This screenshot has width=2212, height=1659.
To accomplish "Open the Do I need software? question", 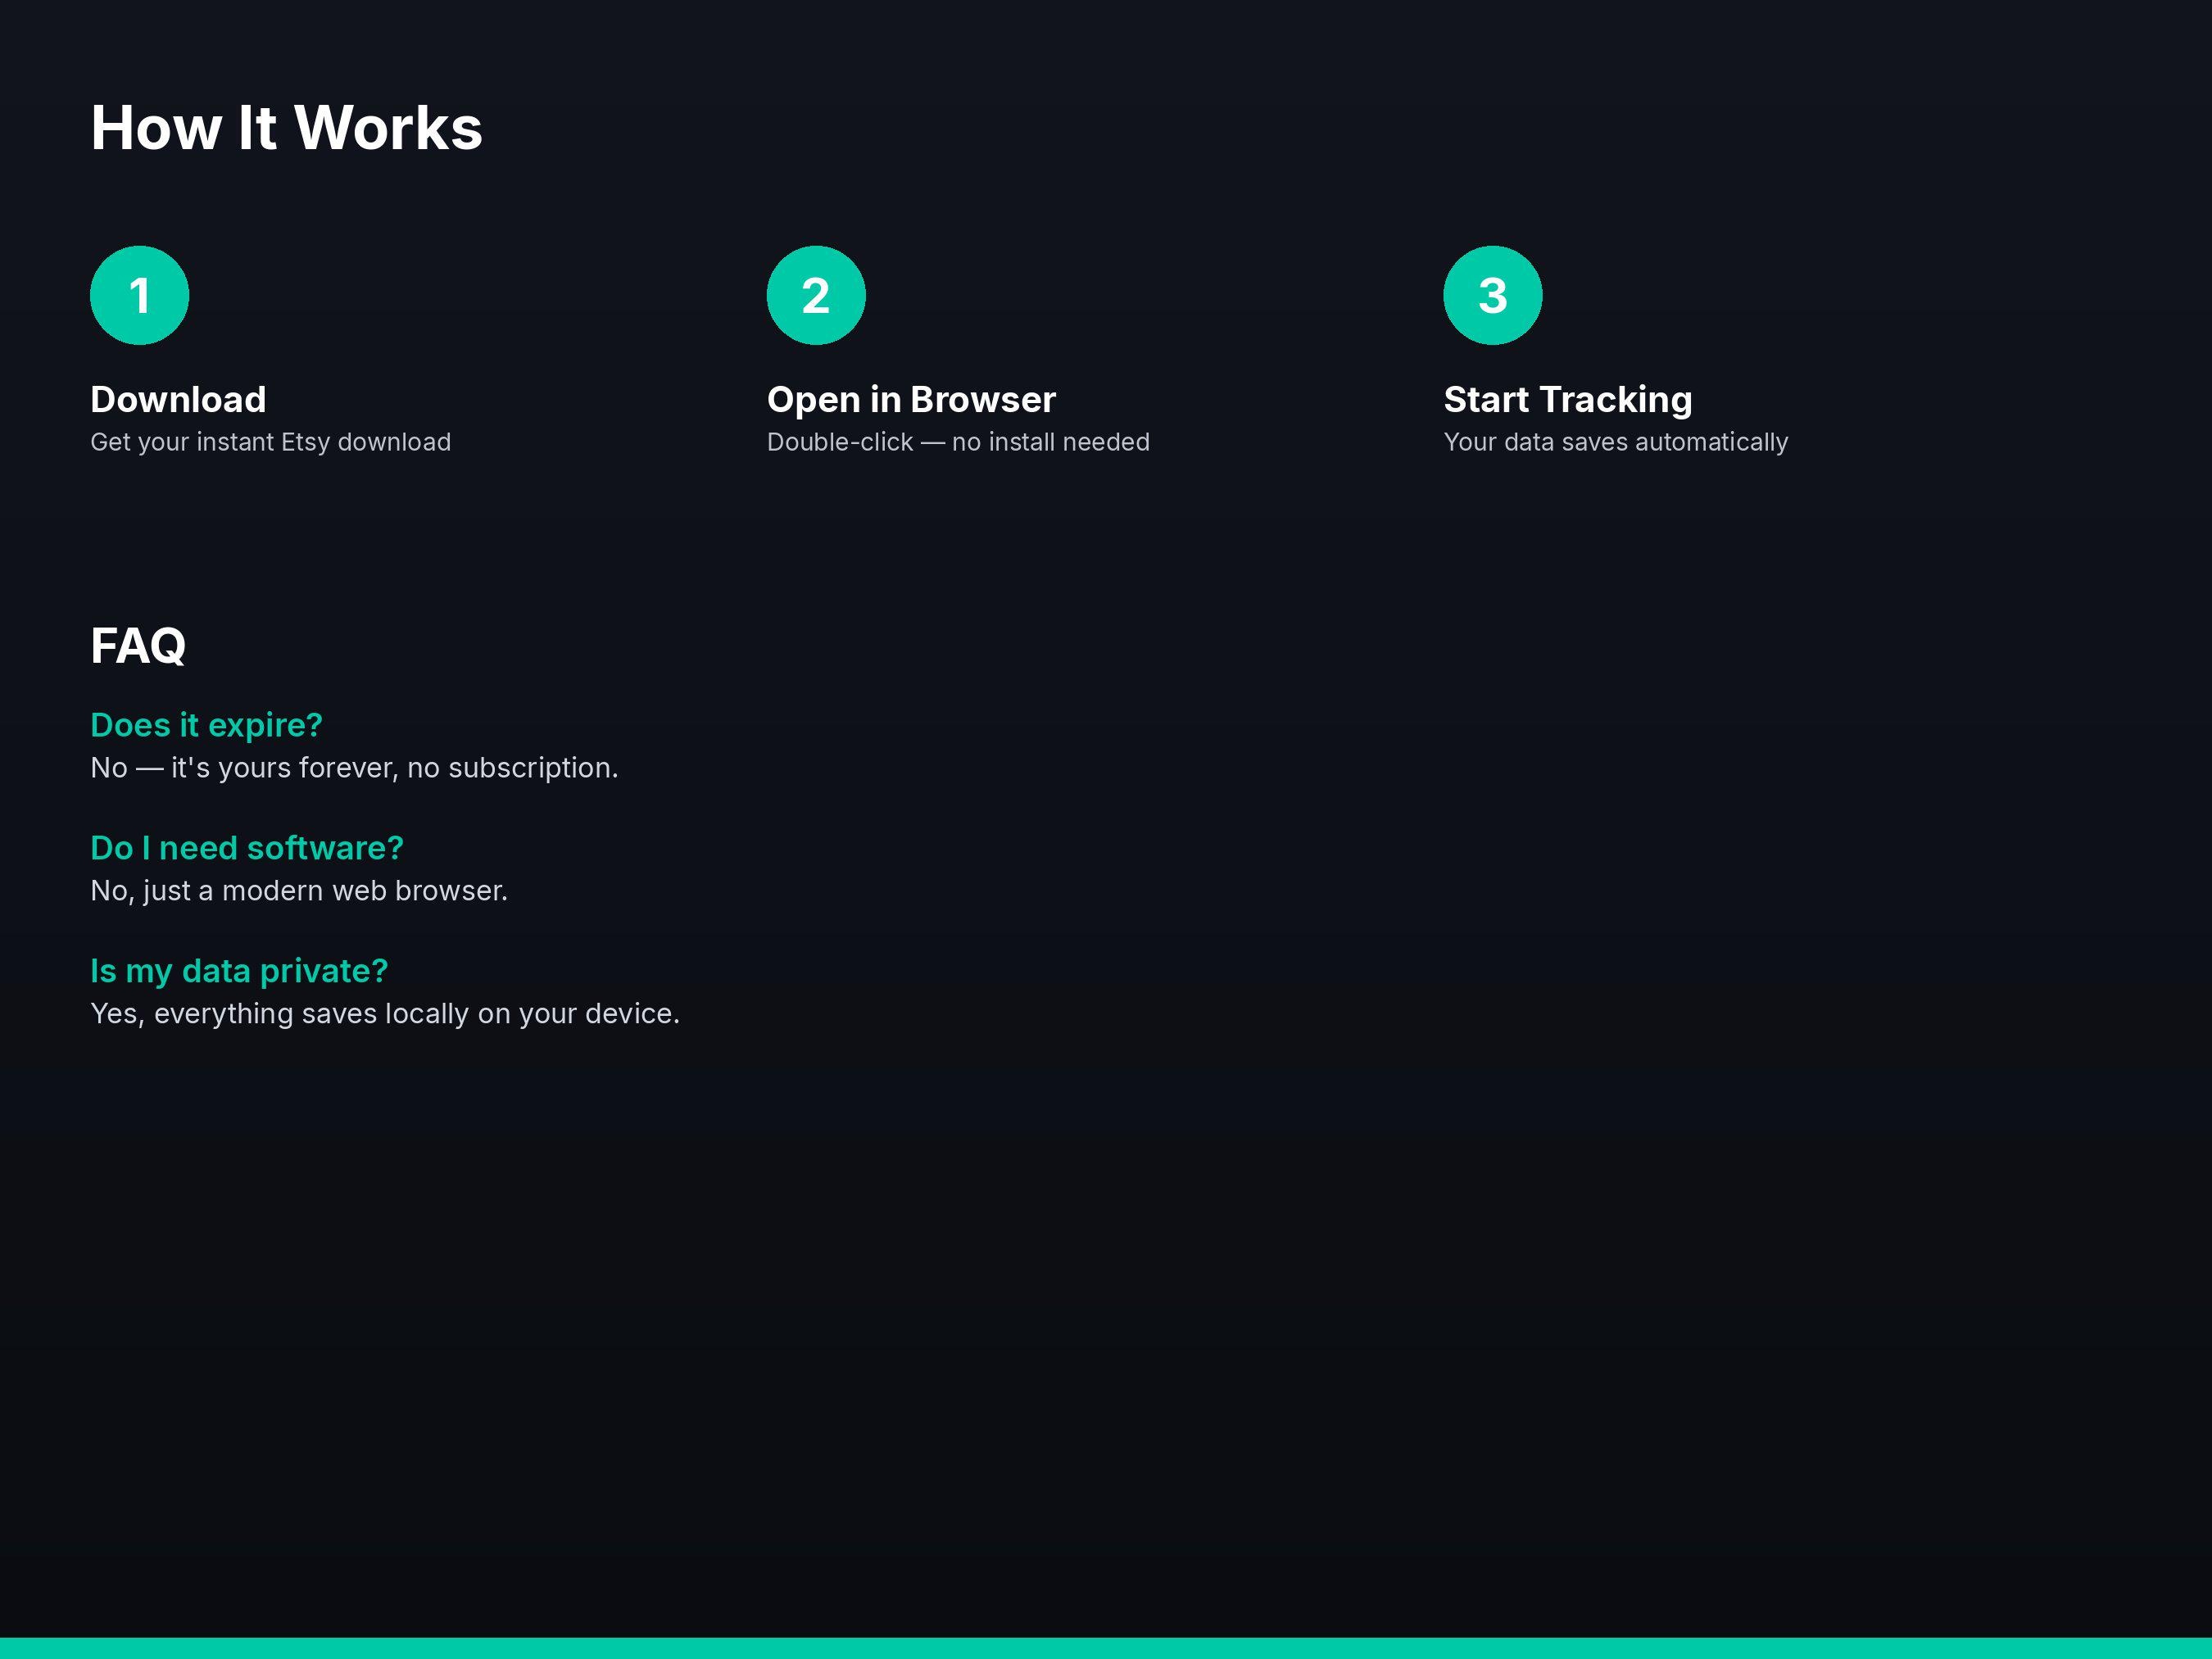I will [247, 848].
